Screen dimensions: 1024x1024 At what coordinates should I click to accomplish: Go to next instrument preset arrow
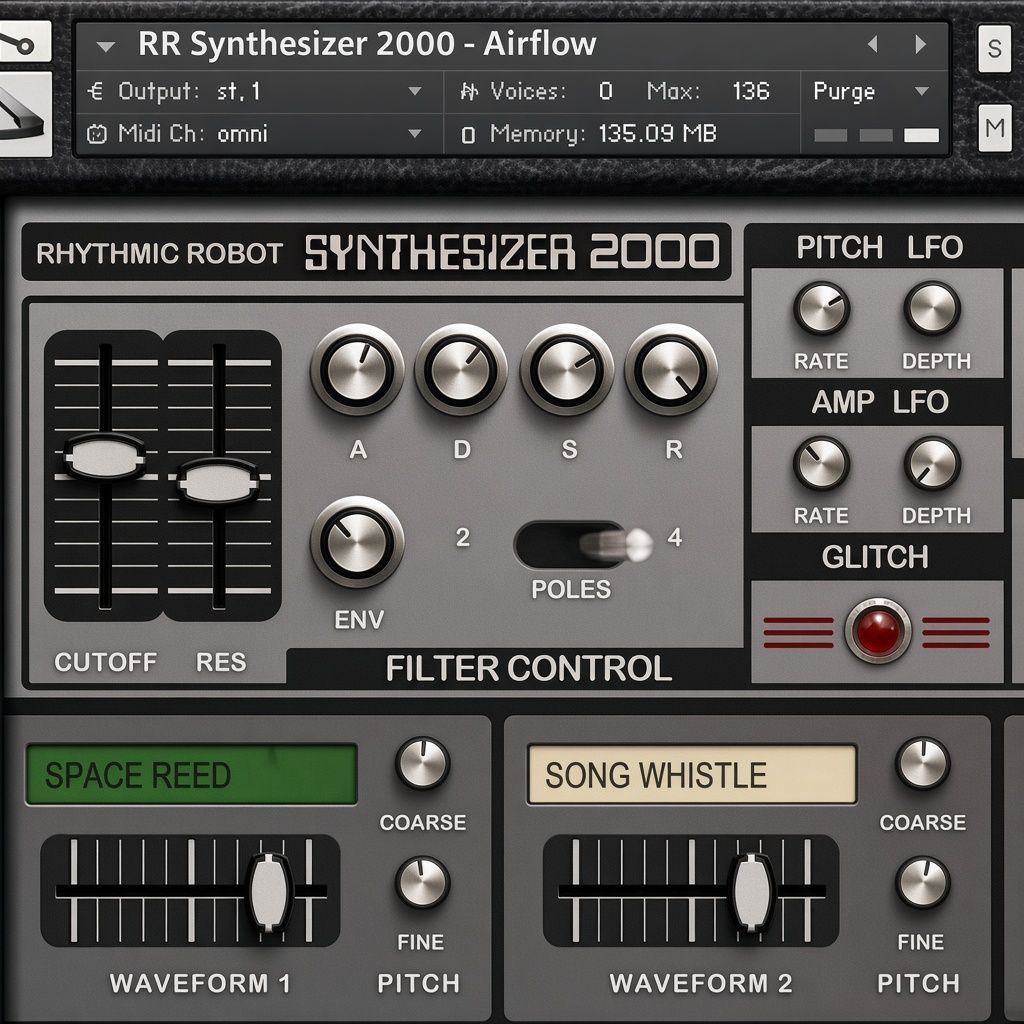click(x=921, y=44)
